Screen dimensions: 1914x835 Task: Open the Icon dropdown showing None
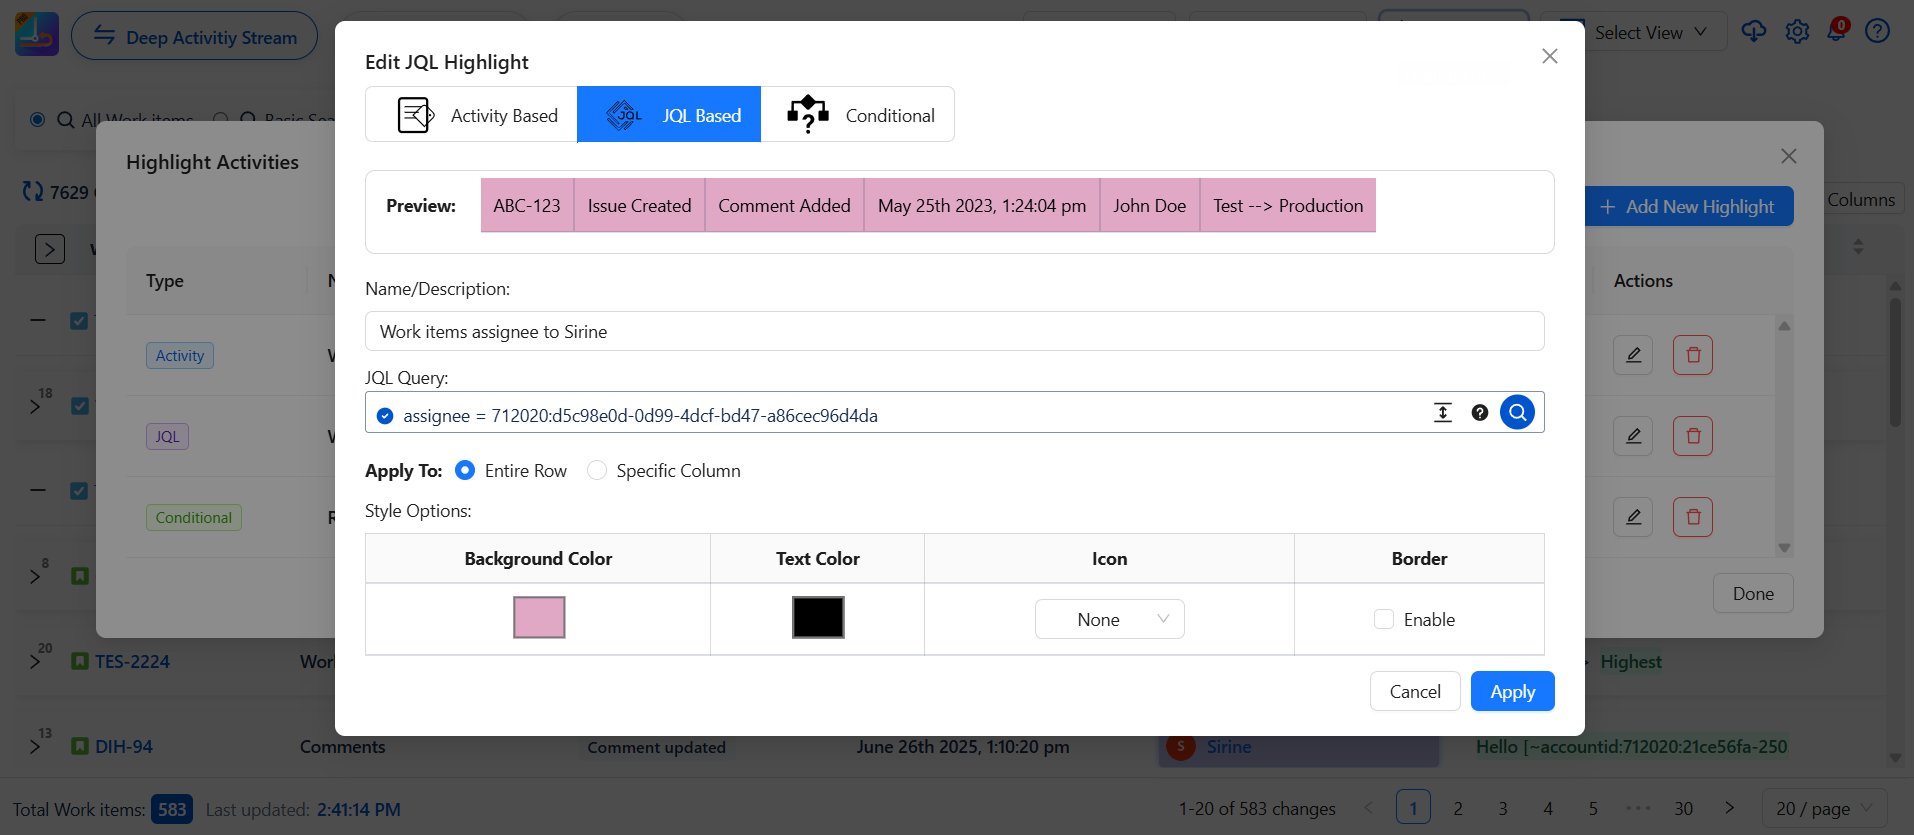pyautogui.click(x=1109, y=619)
